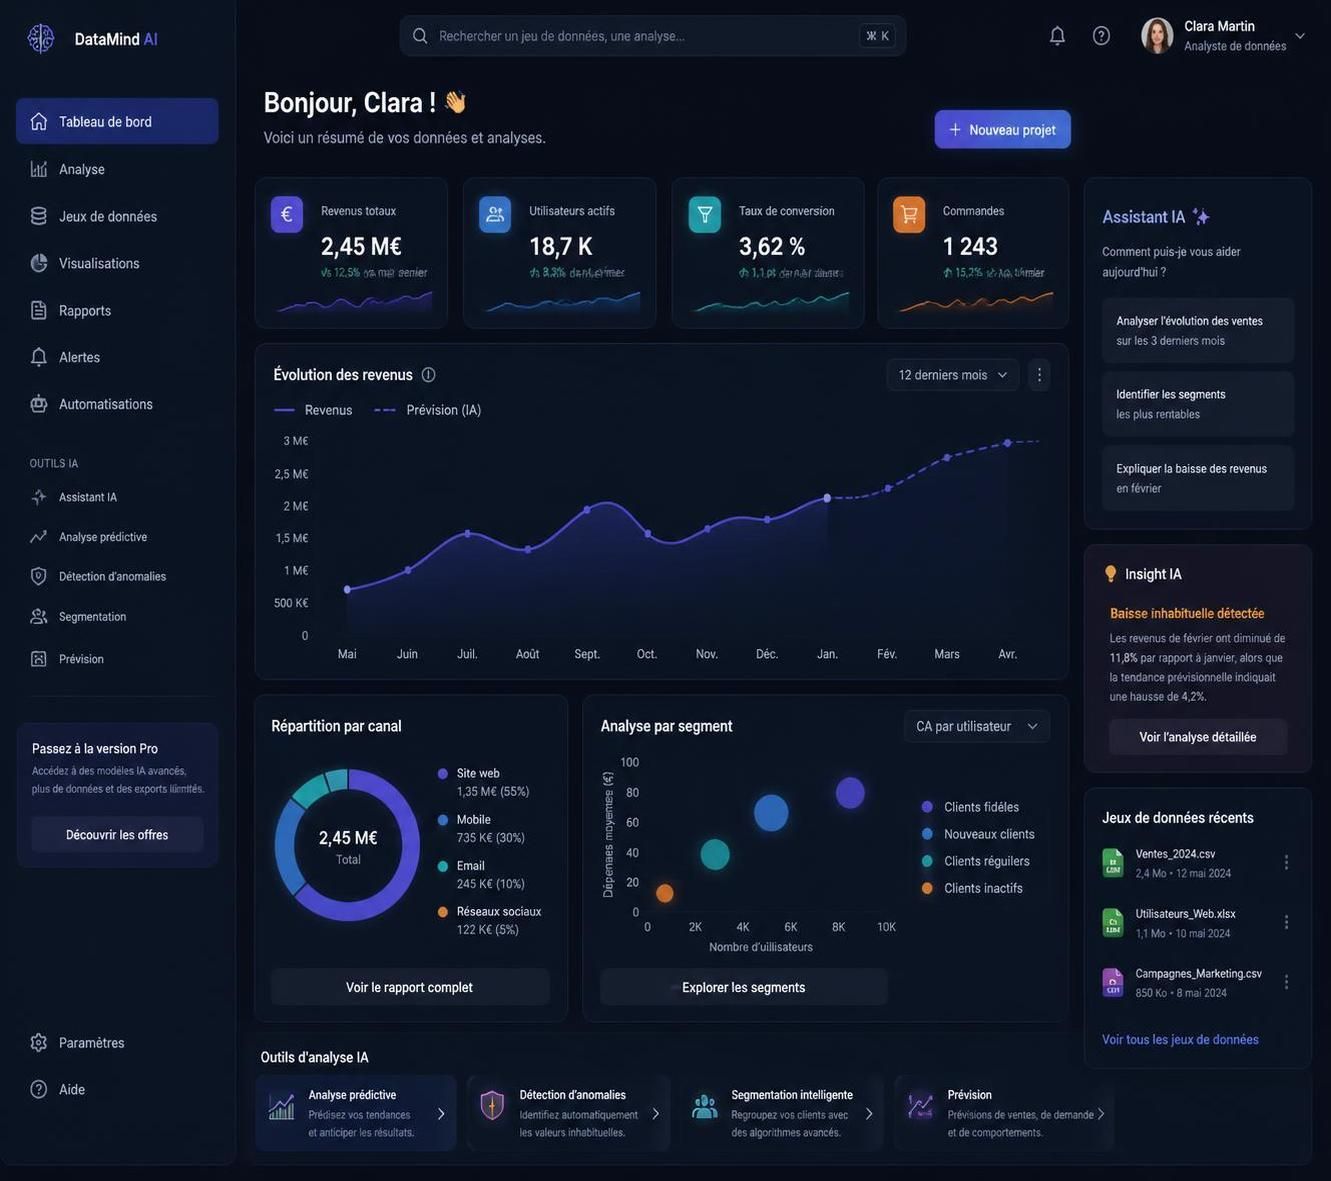The width and height of the screenshot is (1331, 1181).
Task: Select the suggestion Identifier les segments
Action: 1198,404
